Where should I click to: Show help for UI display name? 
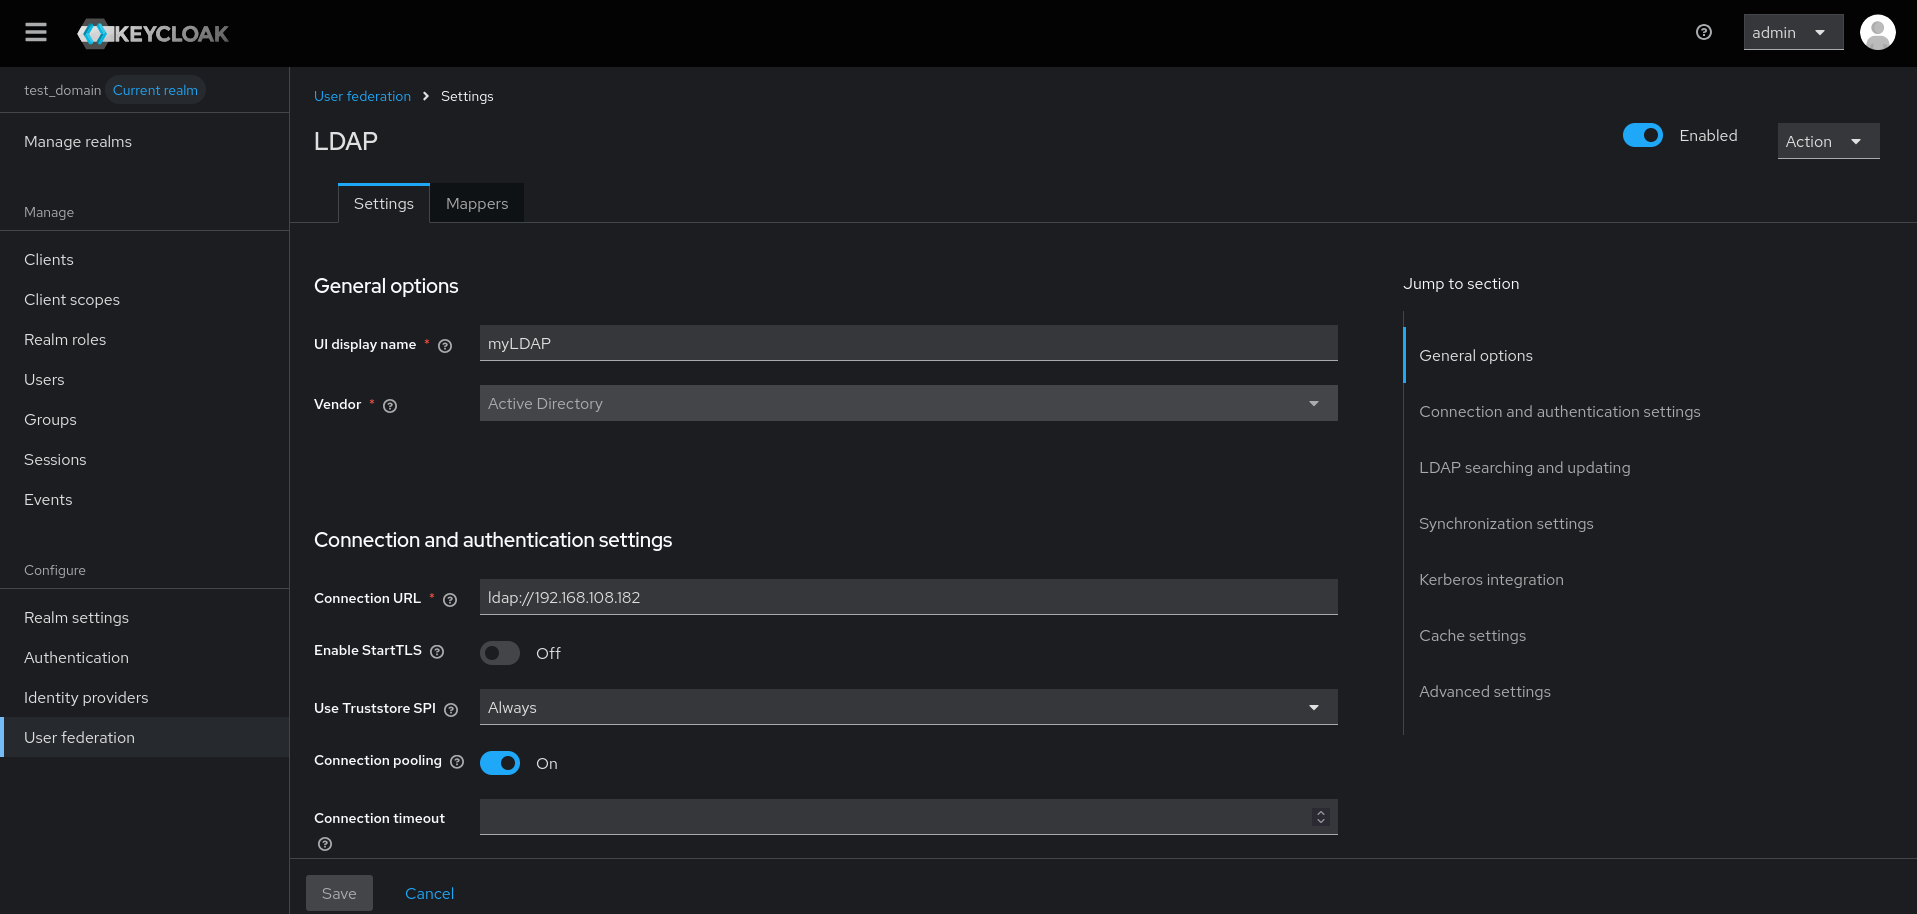coord(445,346)
